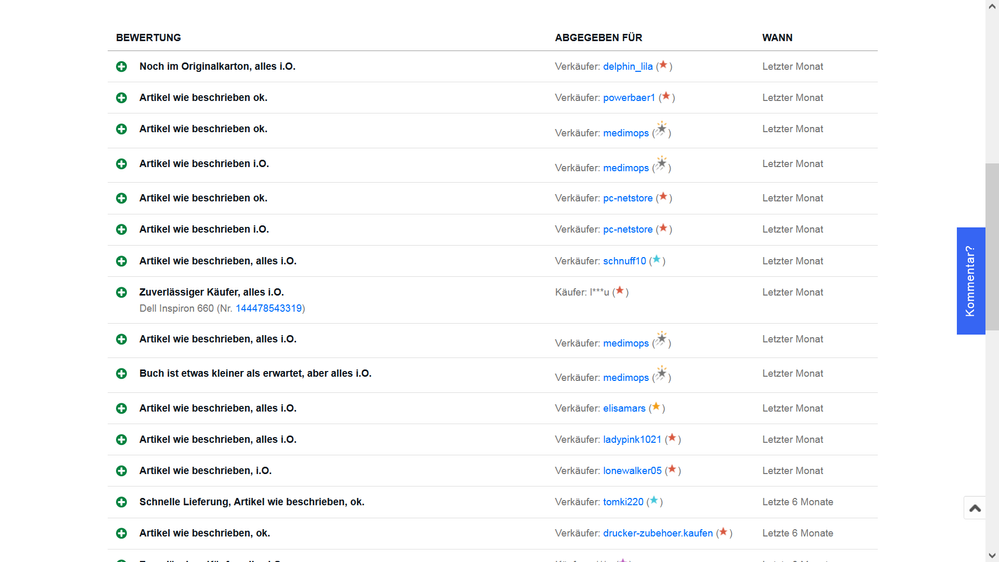Screen dimensions: 999x562
Task: Click the red star next to delphin_lila
Action: tap(663, 66)
